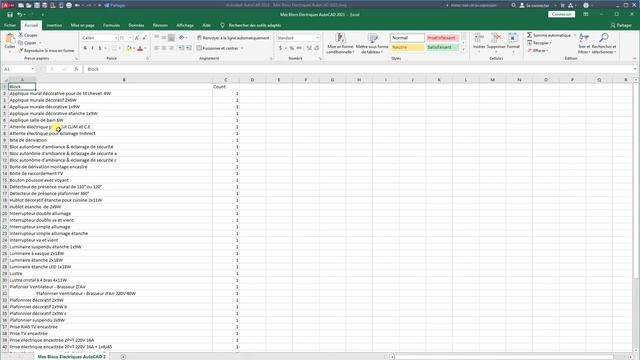Decrease the cell indent
This screenshot has width=640, height=360.
tap(181, 48)
